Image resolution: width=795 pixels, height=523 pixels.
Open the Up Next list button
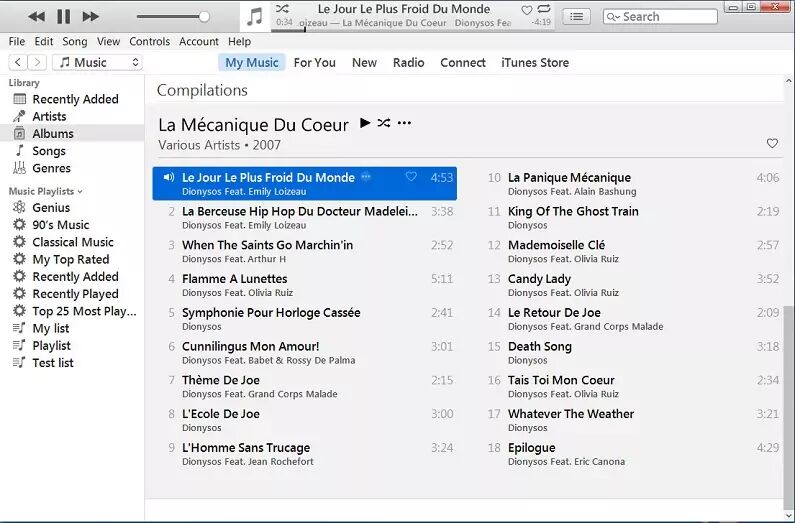point(576,17)
